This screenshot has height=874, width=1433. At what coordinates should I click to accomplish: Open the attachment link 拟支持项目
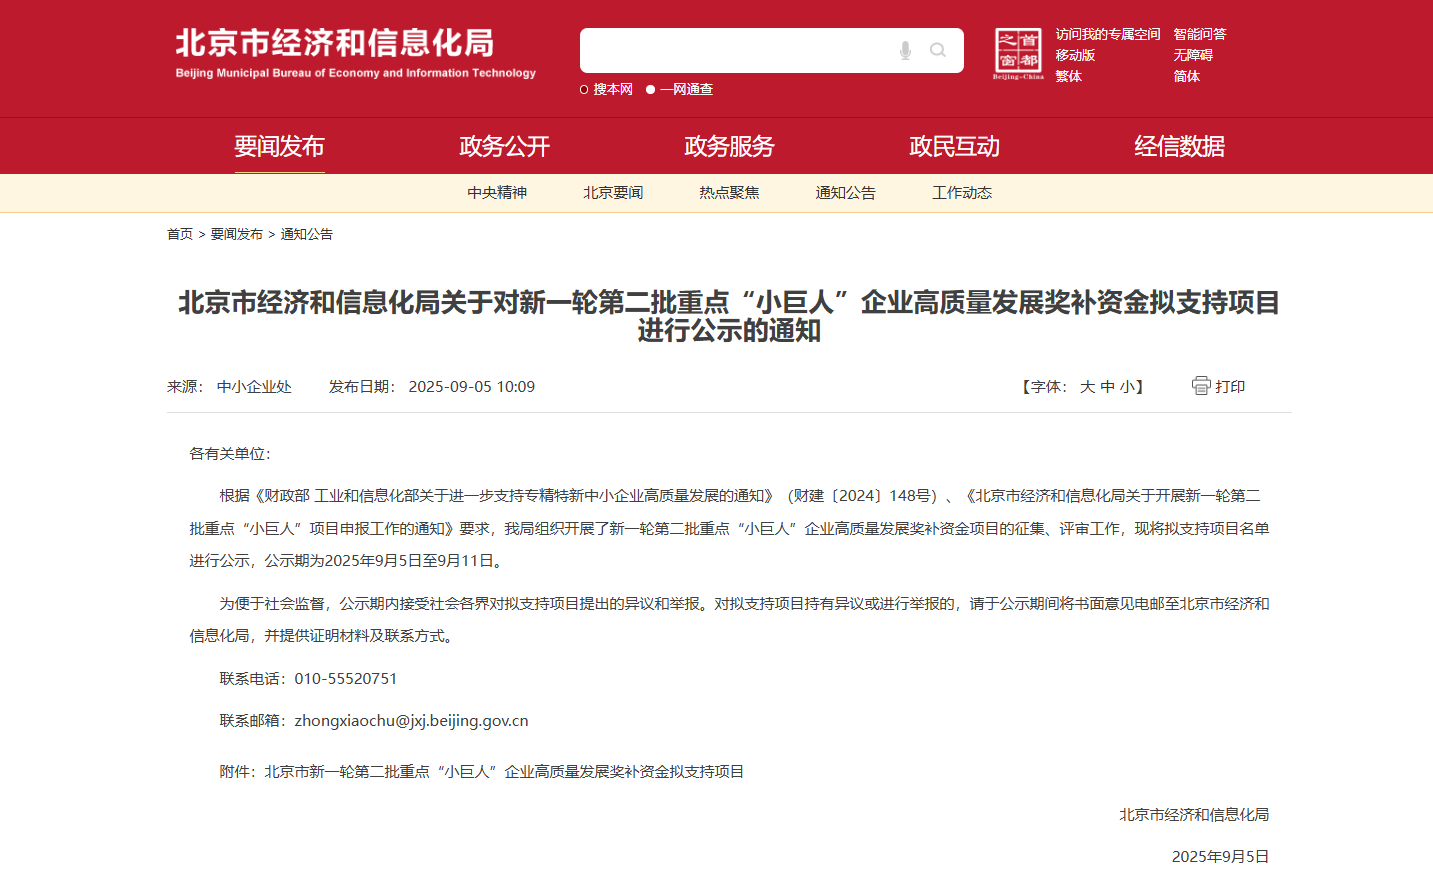pos(504,772)
